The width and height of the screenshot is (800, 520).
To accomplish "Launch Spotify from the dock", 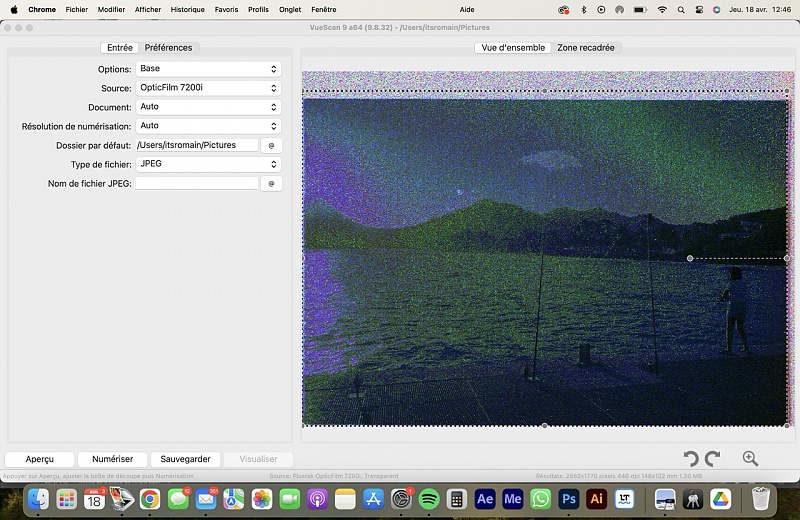I will pyautogui.click(x=429, y=498).
